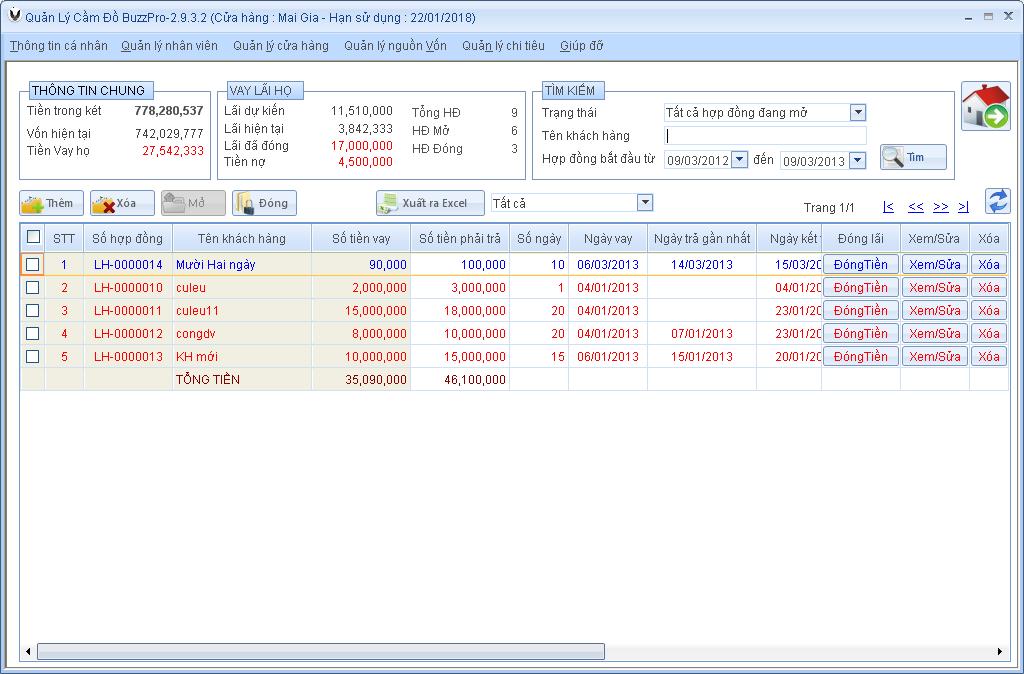Expand the Tất cả filter dropdown
The width and height of the screenshot is (1024, 674).
pyautogui.click(x=645, y=202)
